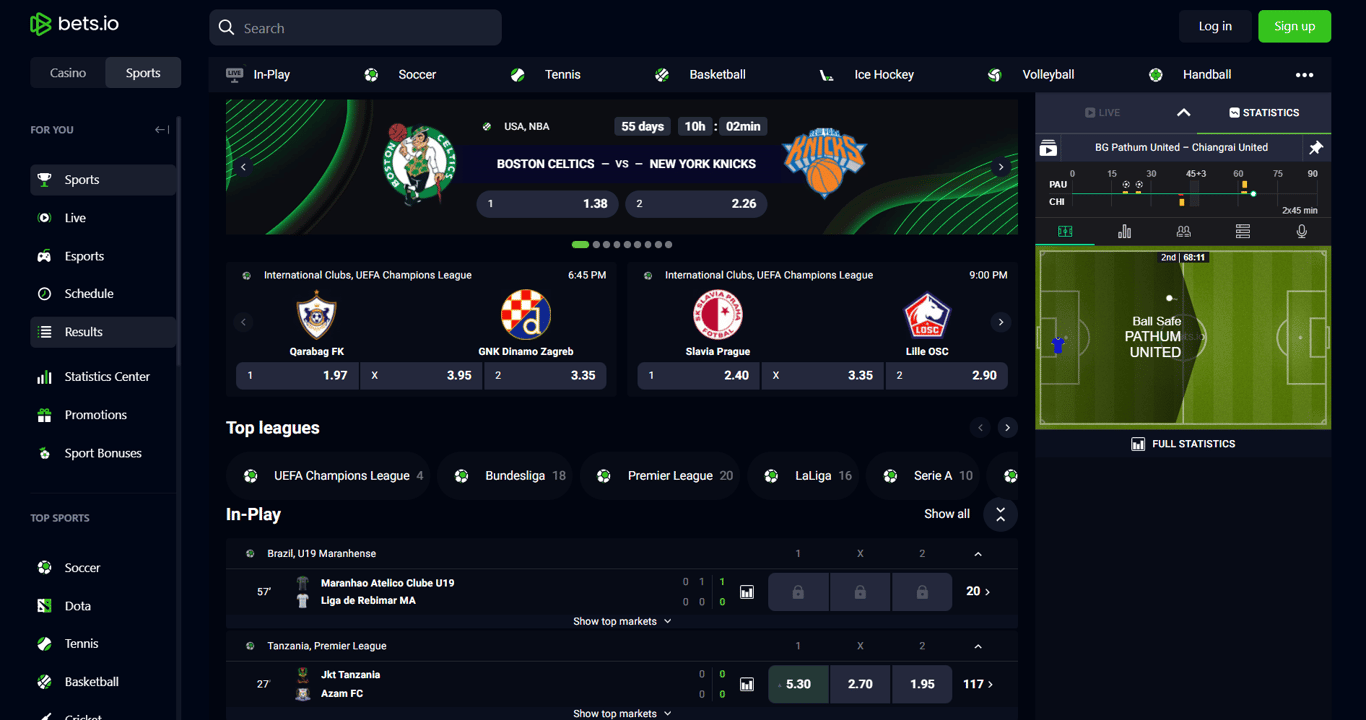This screenshot has height=720, width=1366.
Task: Open statistics icon for Jkt Tanzania match
Action: pyautogui.click(x=747, y=684)
